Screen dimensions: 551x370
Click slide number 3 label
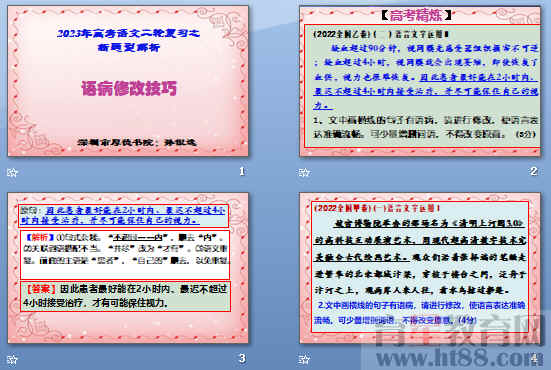click(x=242, y=358)
